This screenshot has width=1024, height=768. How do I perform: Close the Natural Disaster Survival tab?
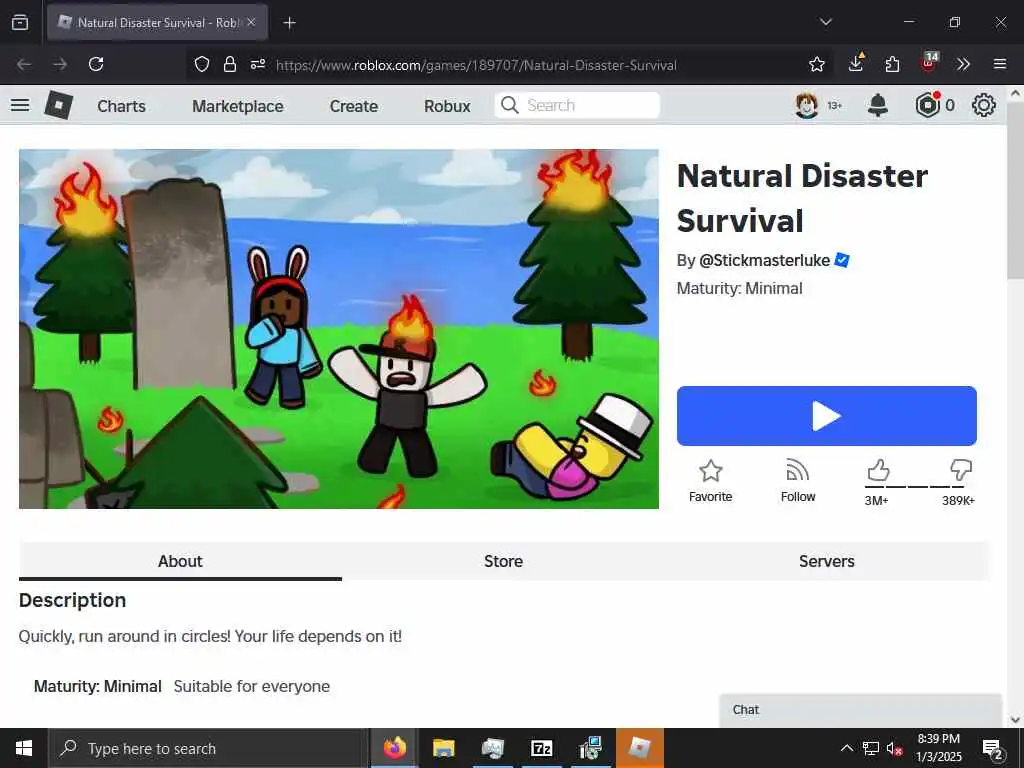(251, 22)
